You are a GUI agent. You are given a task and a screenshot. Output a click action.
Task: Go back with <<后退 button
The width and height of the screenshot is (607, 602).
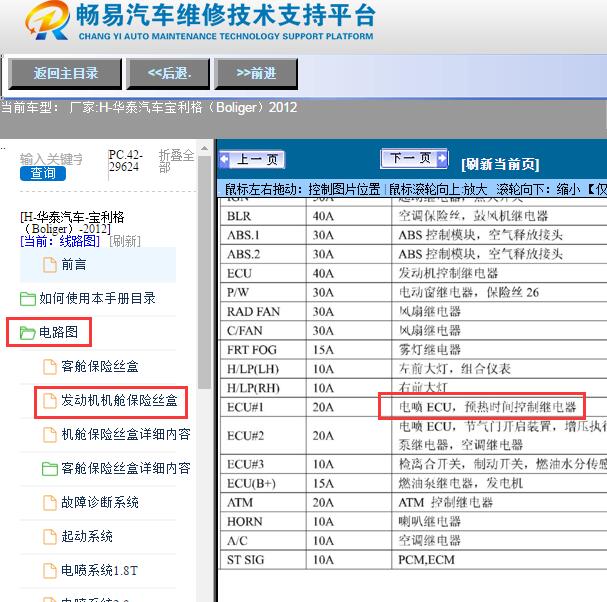168,74
